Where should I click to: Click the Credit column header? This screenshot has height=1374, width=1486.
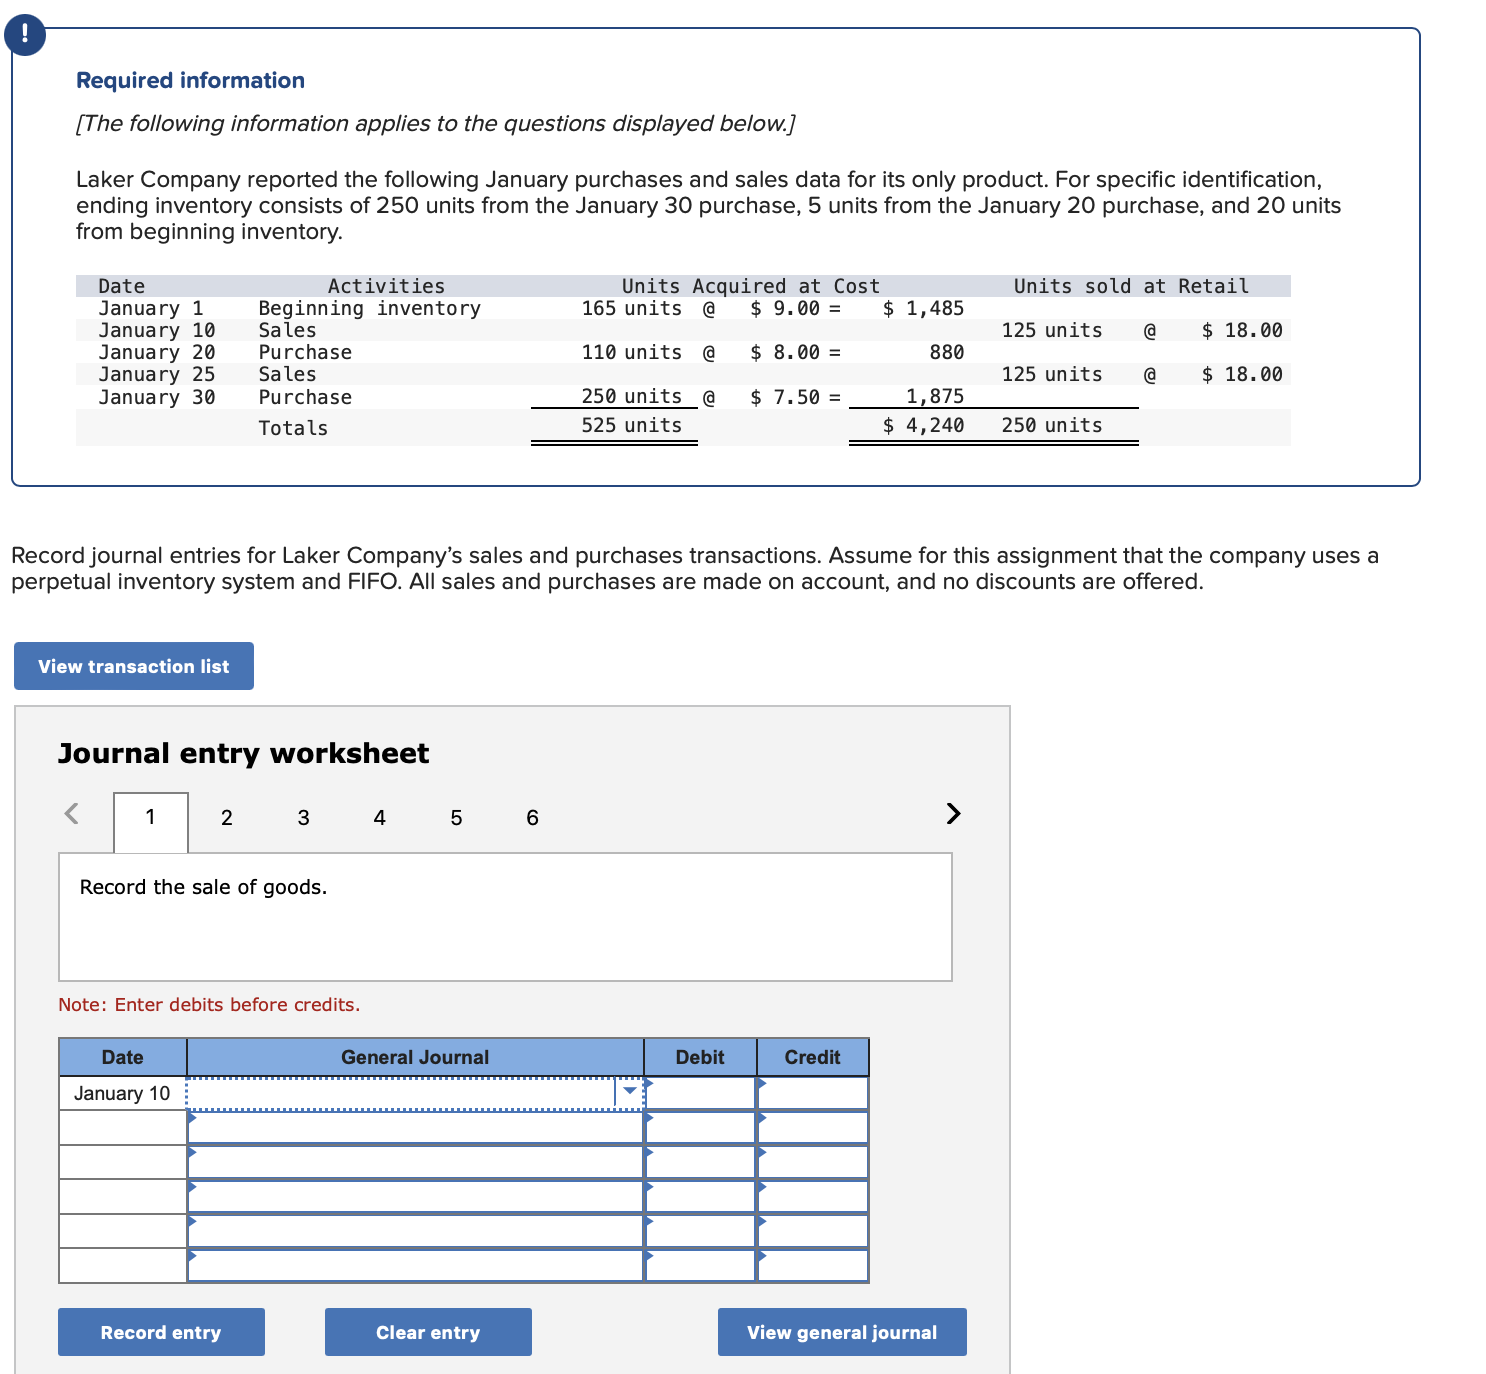[813, 1057]
